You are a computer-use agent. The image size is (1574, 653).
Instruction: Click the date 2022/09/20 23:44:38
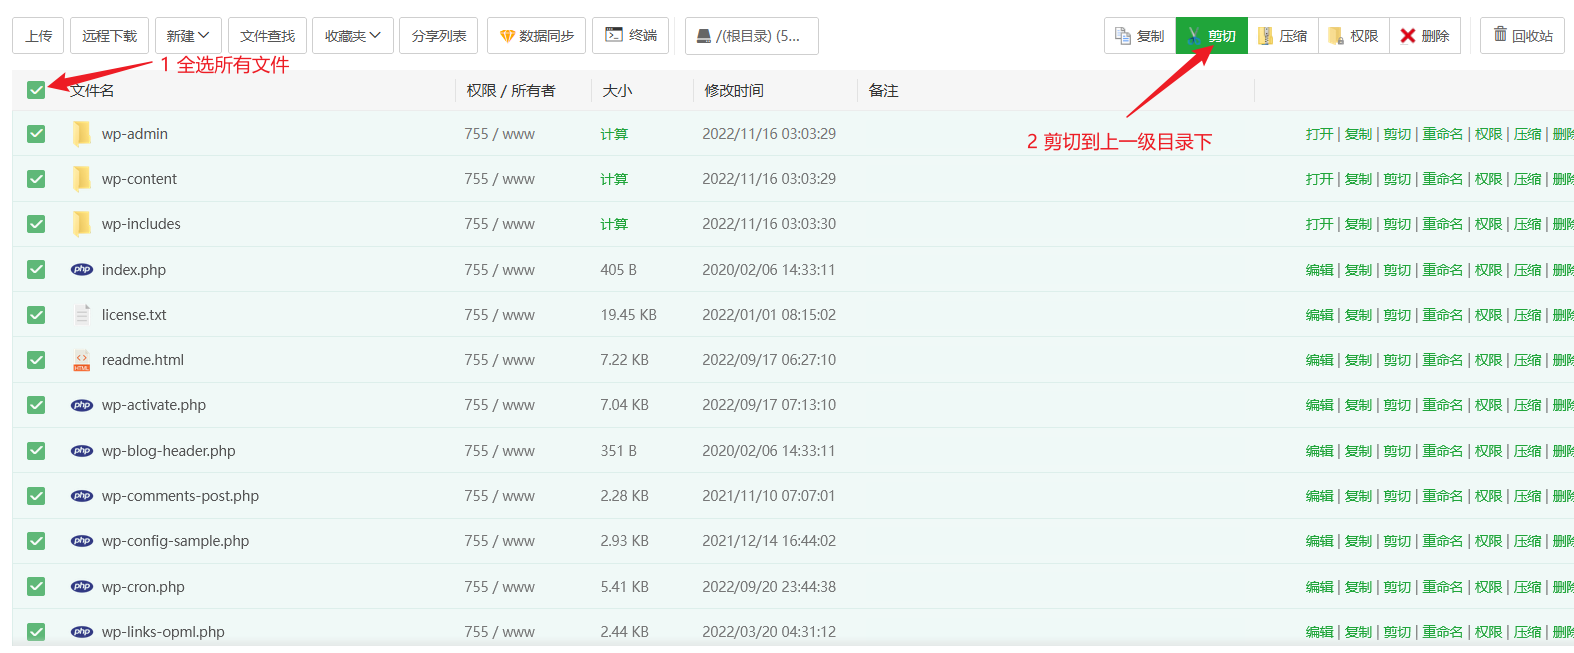(769, 587)
